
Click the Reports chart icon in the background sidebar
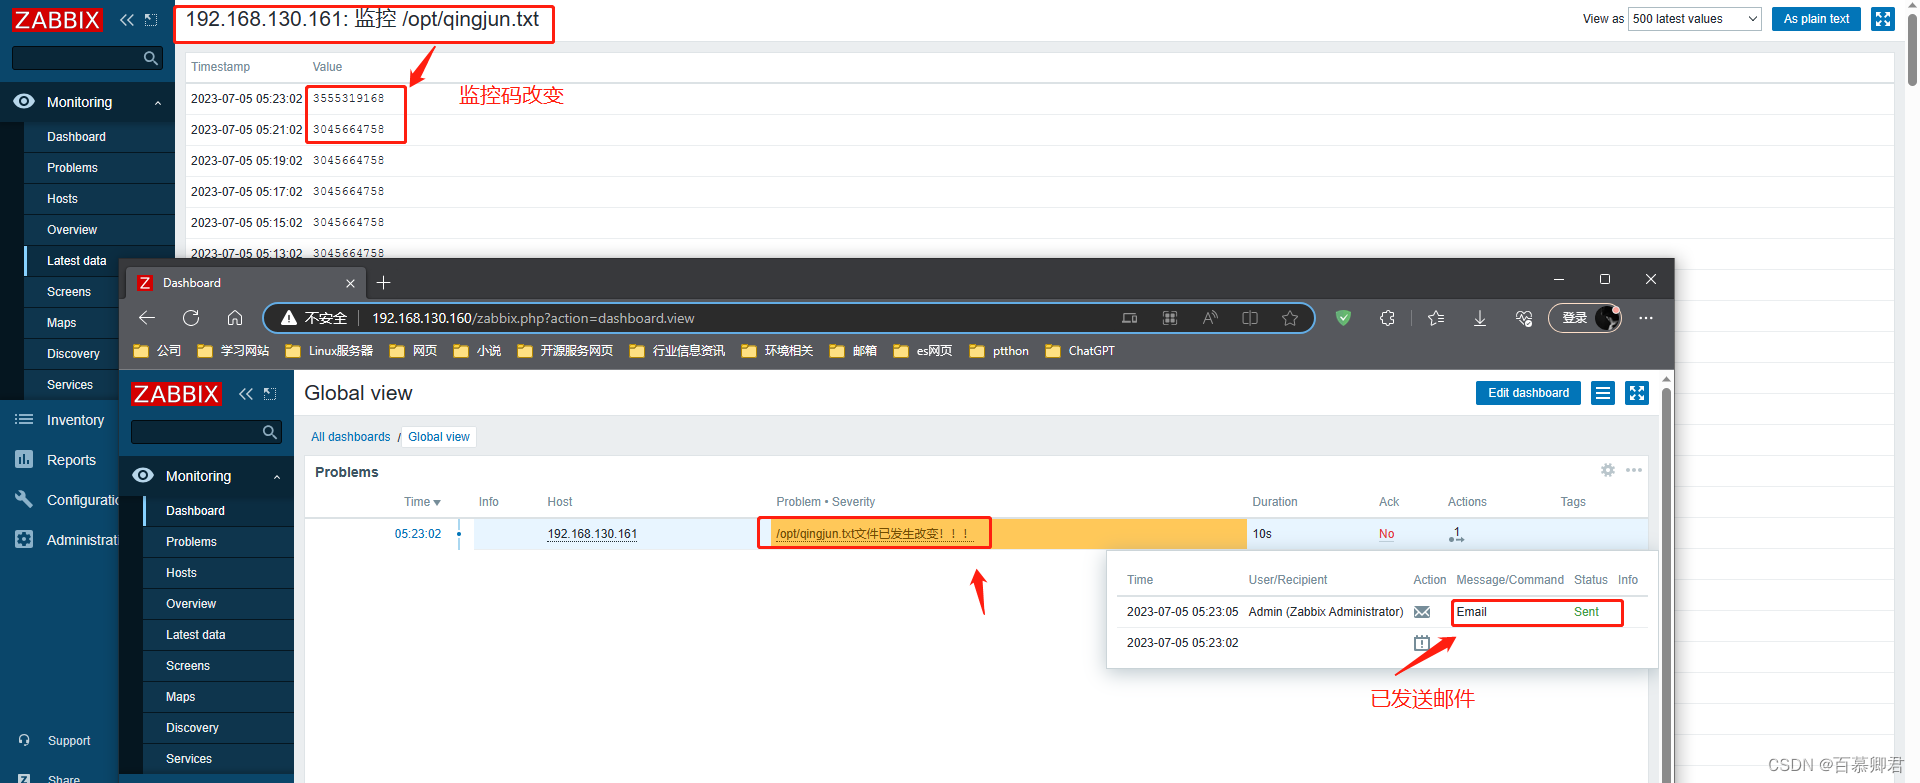[x=24, y=459]
